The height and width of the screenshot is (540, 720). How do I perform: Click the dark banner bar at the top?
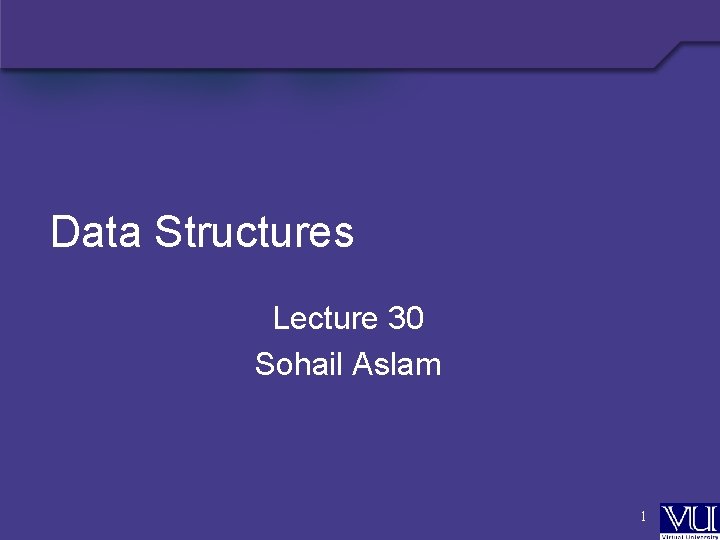click(x=330, y=32)
